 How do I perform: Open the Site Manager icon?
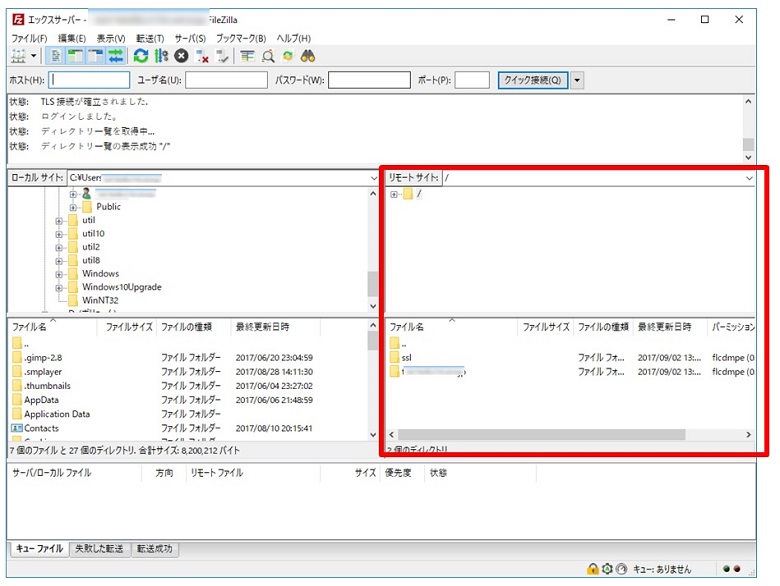(x=17, y=57)
